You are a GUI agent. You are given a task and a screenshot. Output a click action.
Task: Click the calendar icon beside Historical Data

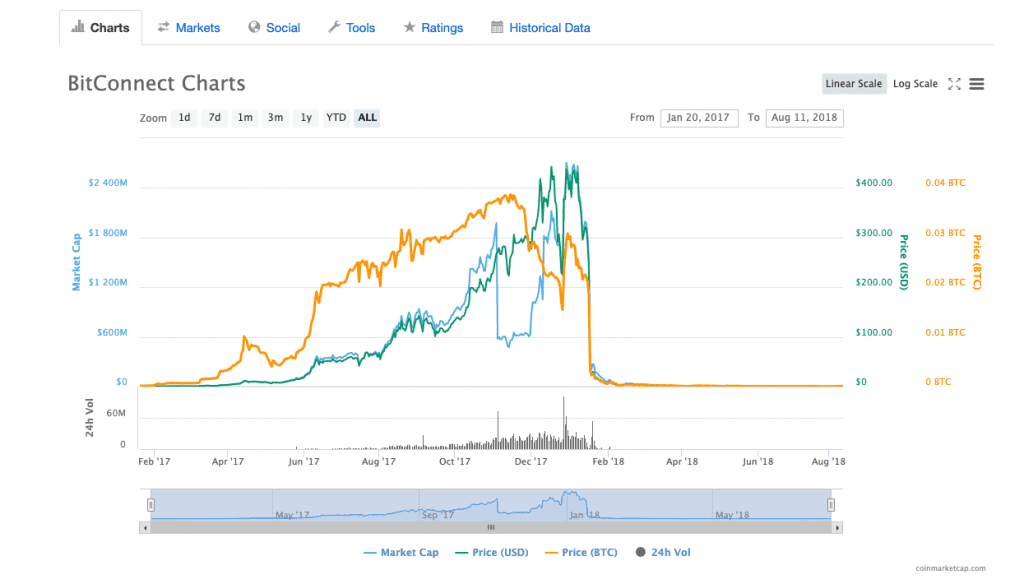click(495, 27)
